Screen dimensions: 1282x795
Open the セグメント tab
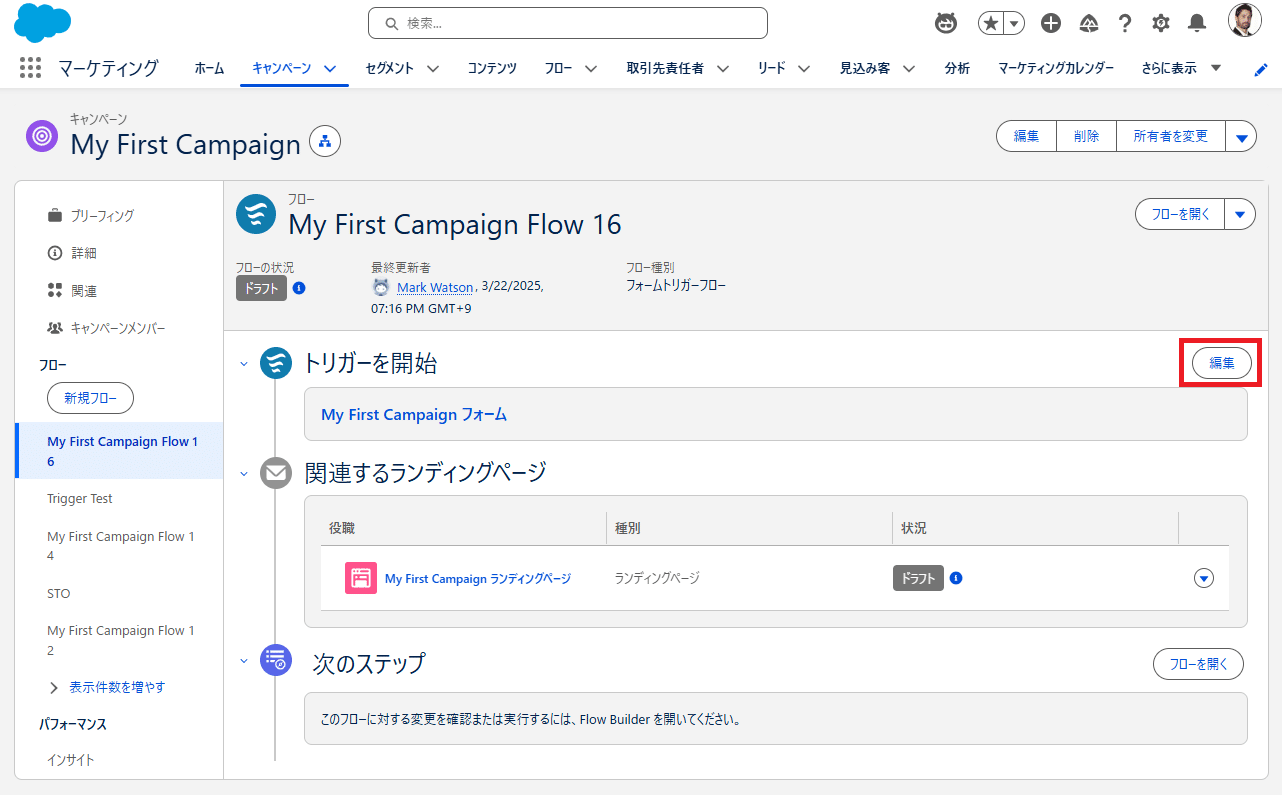389,68
